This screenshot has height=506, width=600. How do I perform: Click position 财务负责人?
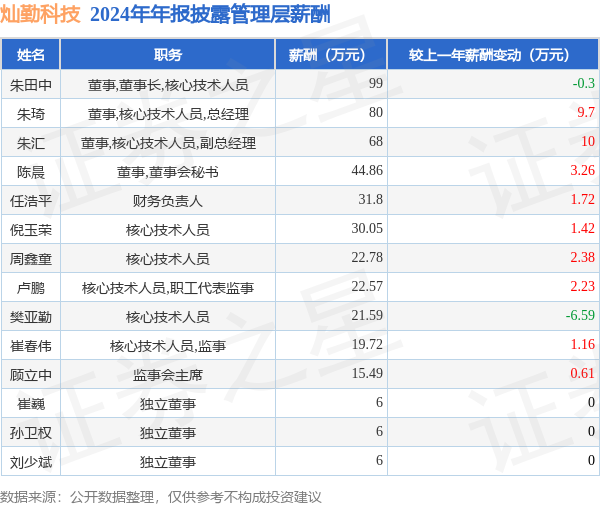click(168, 201)
